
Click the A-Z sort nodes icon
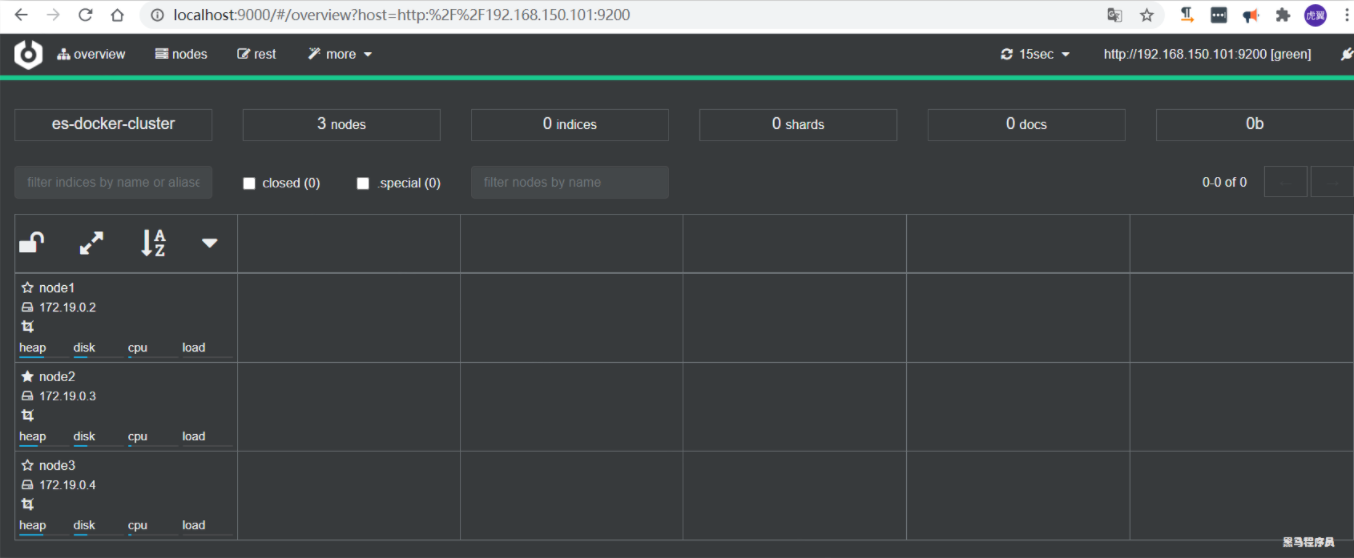pyautogui.click(x=153, y=243)
